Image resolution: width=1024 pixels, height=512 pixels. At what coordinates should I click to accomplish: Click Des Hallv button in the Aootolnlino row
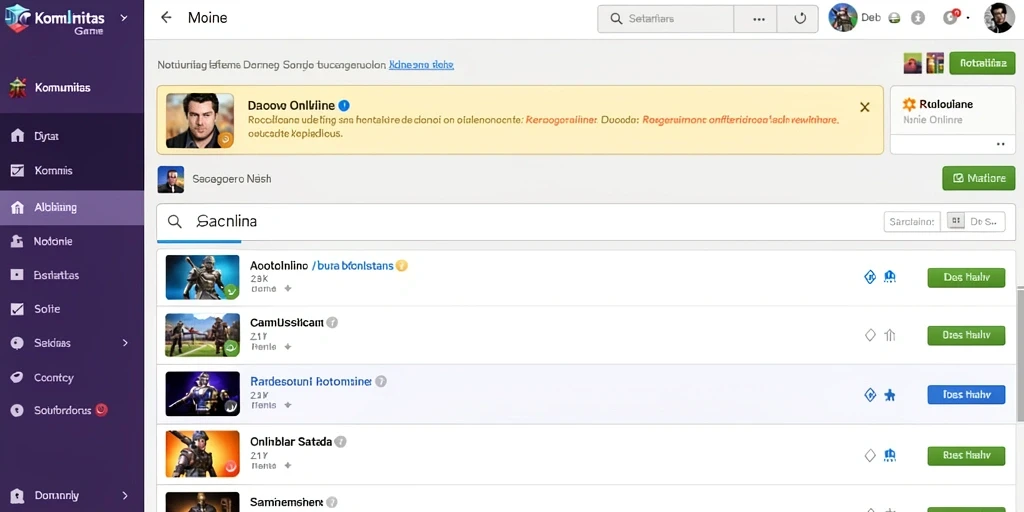coord(966,277)
